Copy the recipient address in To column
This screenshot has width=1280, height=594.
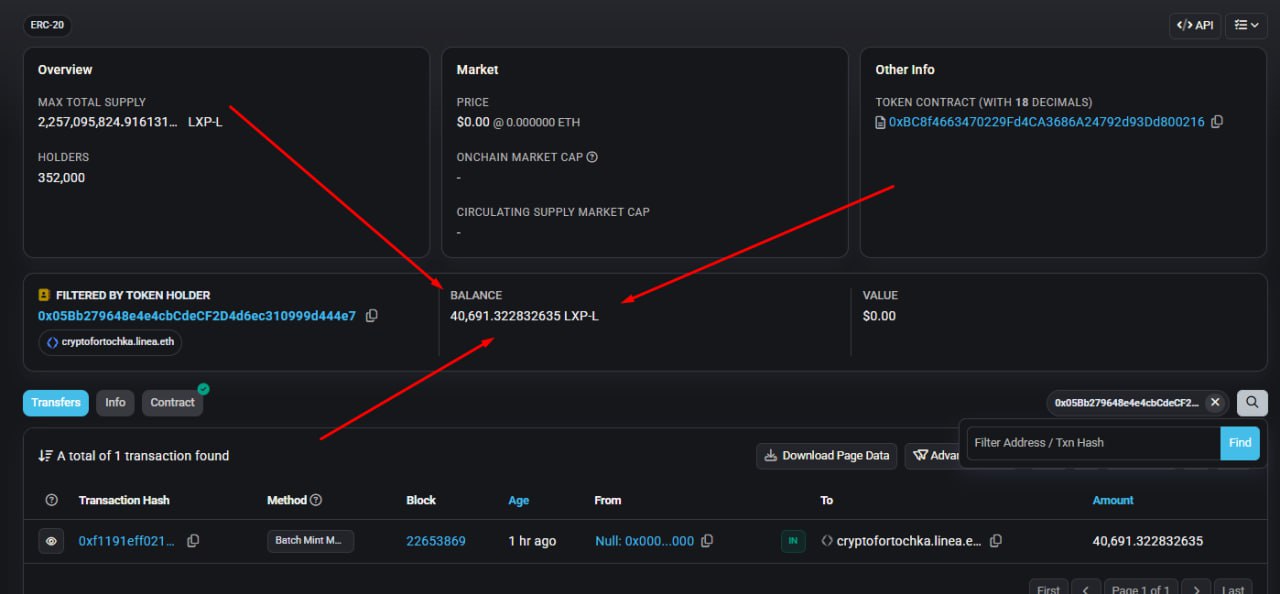[x=996, y=541]
